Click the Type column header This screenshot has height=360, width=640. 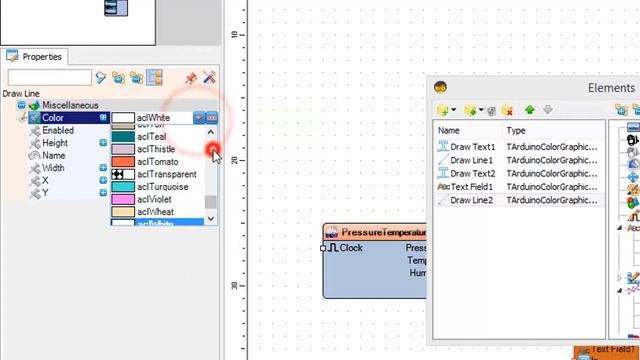click(516, 131)
